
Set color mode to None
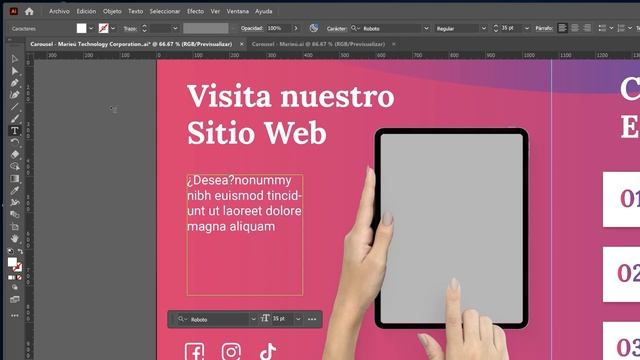click(x=19, y=278)
